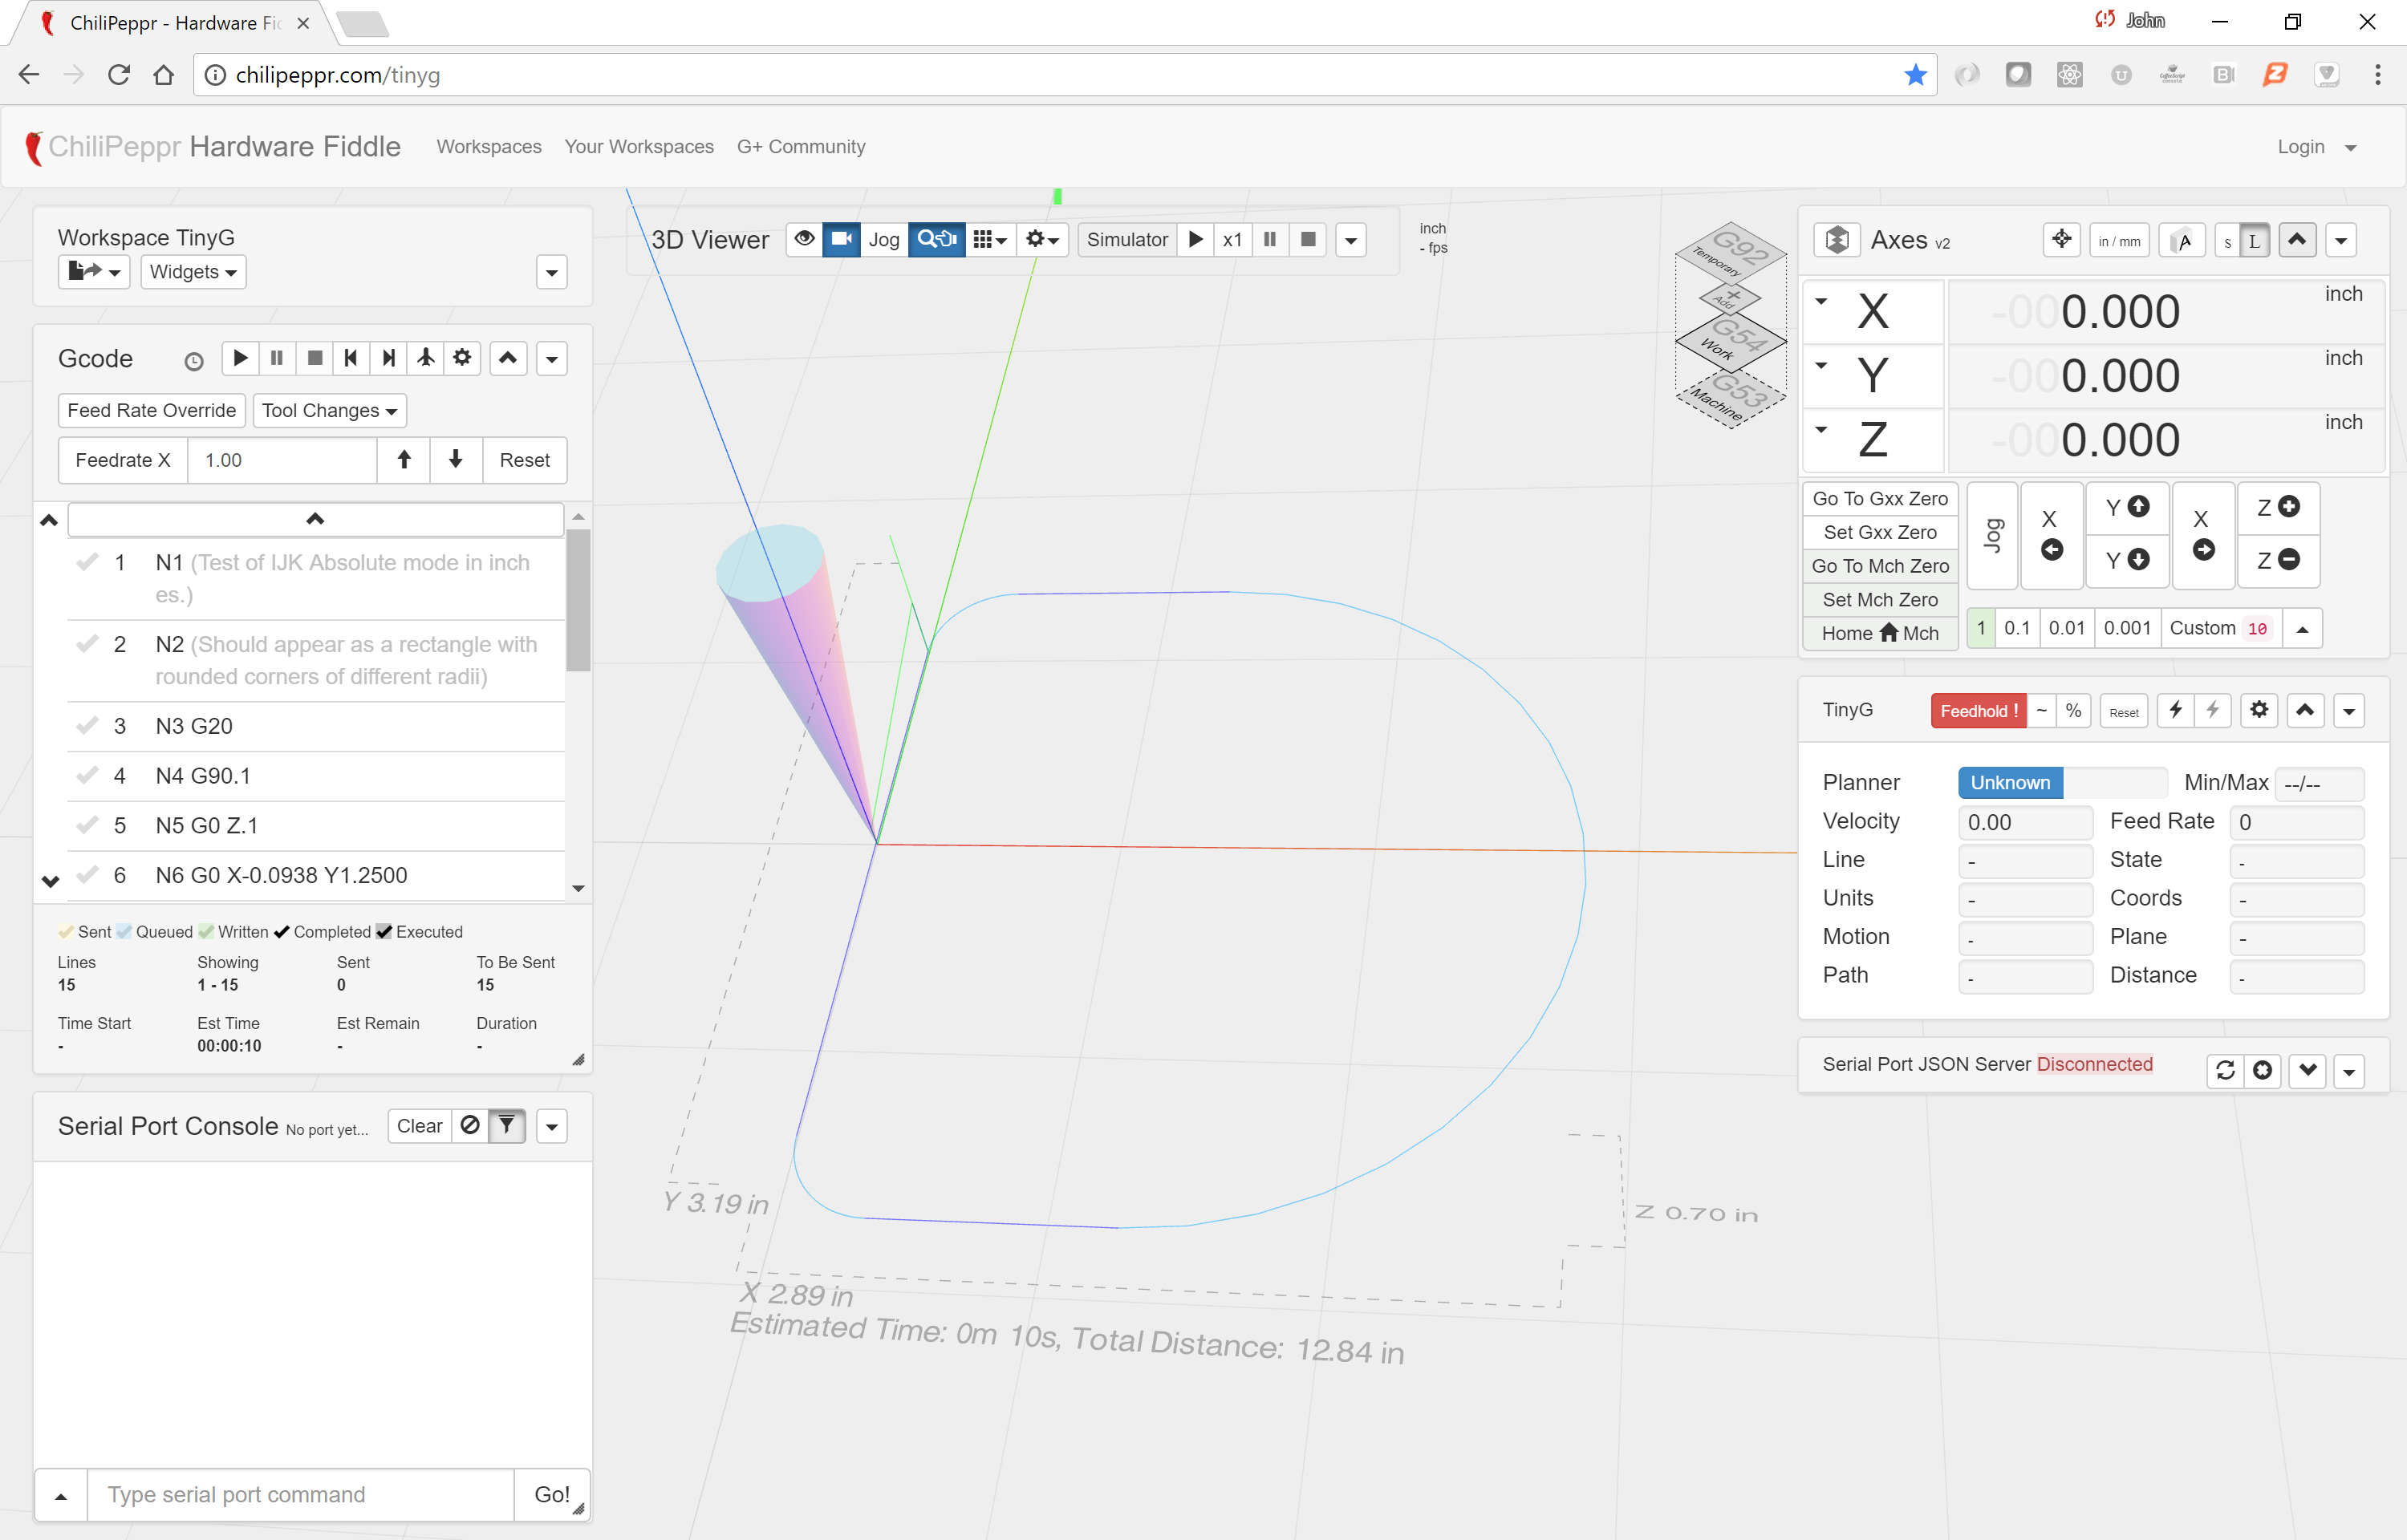Click the Jog Y plus arrow
The image size is (2407, 1540).
tap(2127, 507)
